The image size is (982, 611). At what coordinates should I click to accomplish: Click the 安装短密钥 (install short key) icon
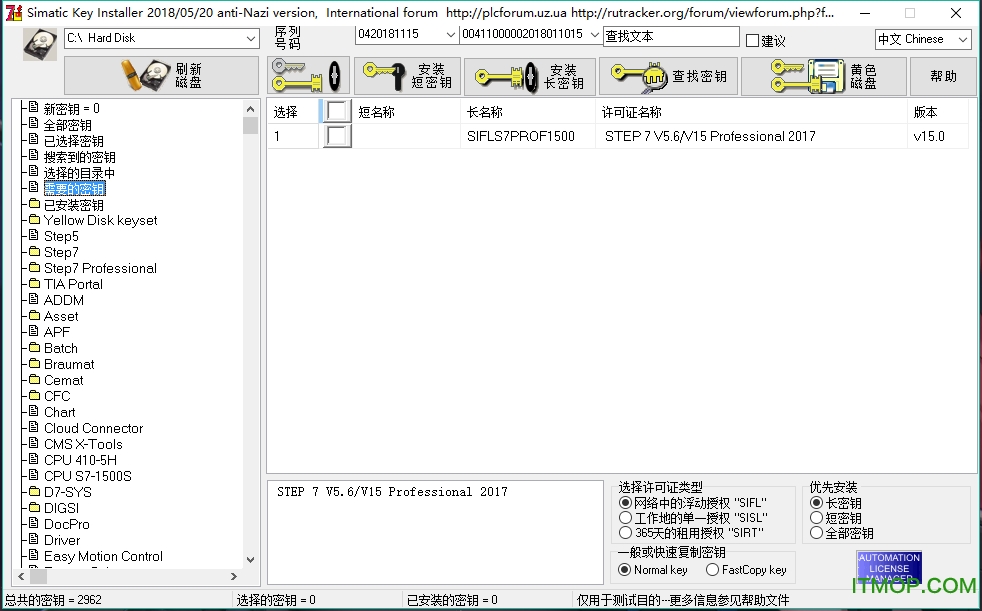point(385,74)
